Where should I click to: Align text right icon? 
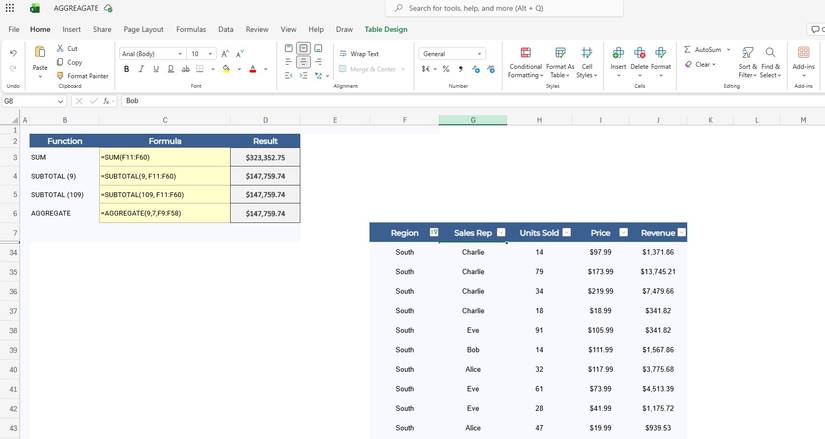point(318,62)
